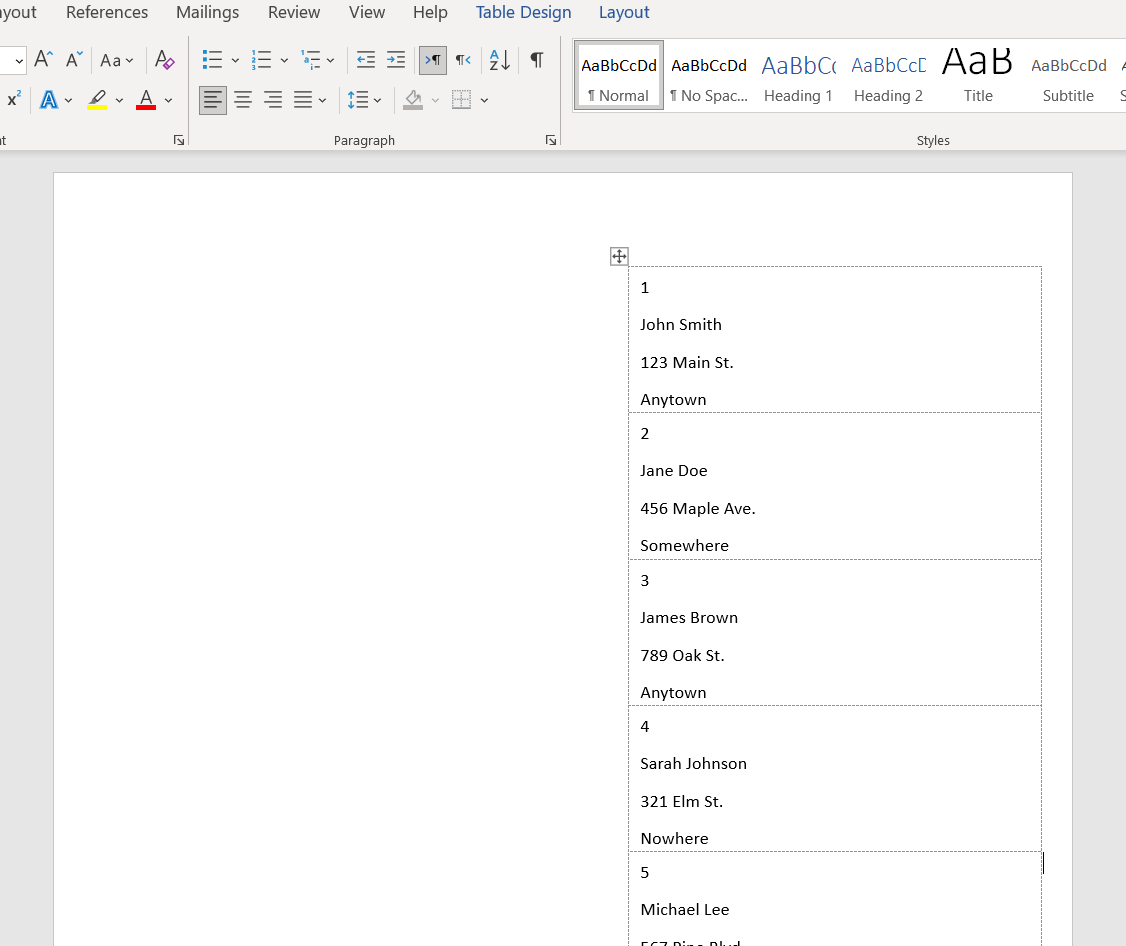Select the table via its move handle
Viewport: 1126px width, 946px height.
pos(618,256)
